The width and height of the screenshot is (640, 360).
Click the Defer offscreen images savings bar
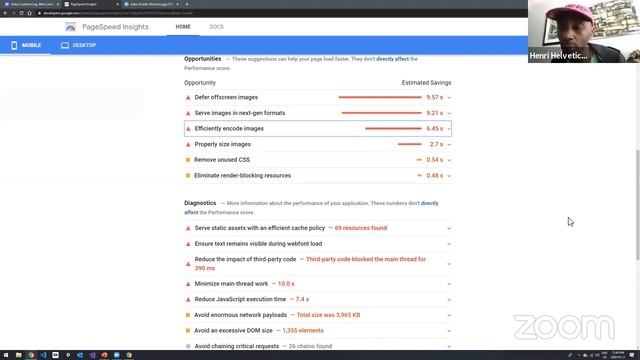click(380, 97)
